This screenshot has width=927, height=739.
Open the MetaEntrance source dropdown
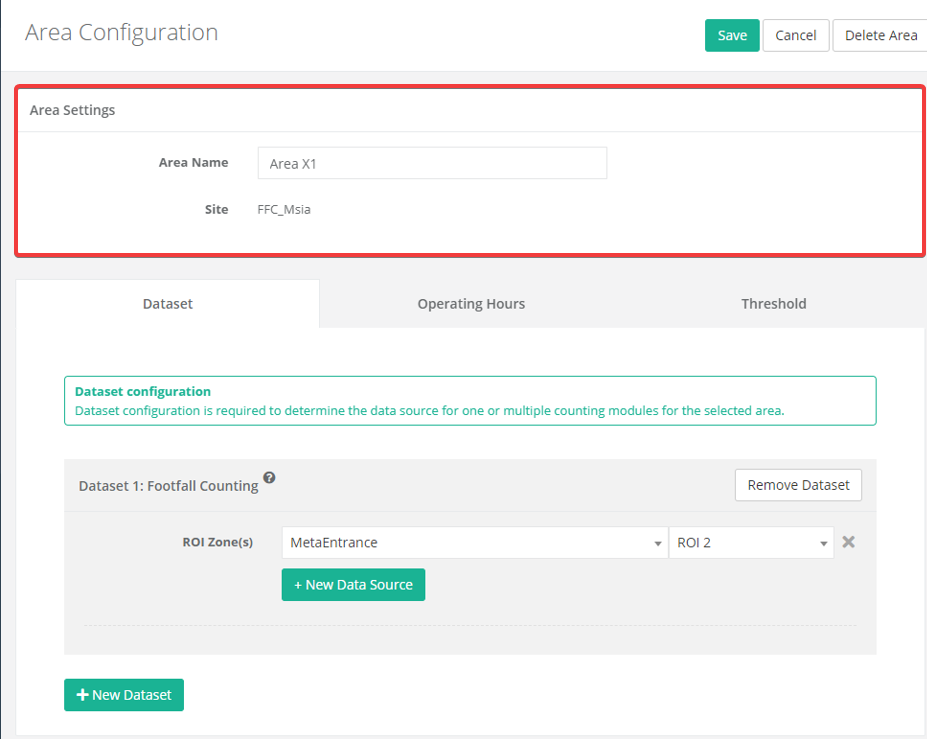(x=474, y=543)
